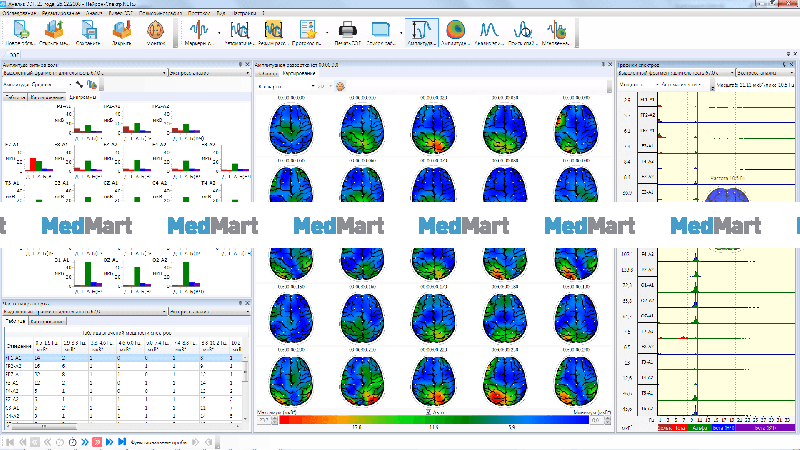Open the short View menu item

pos(221,13)
